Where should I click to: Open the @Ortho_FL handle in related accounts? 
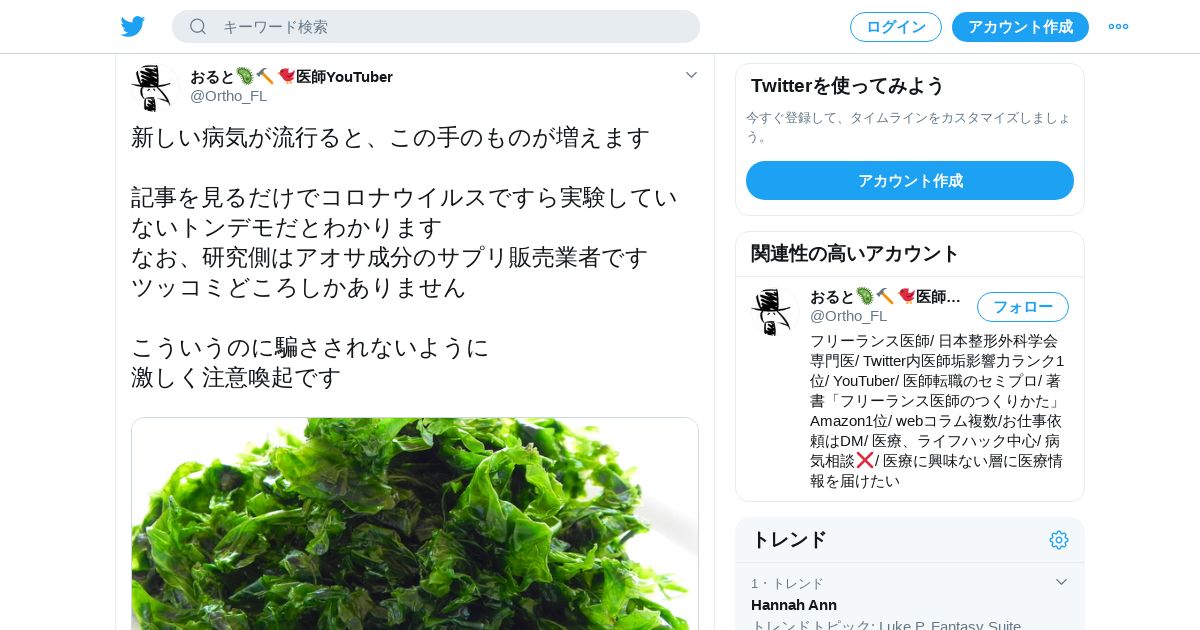pyautogui.click(x=848, y=316)
